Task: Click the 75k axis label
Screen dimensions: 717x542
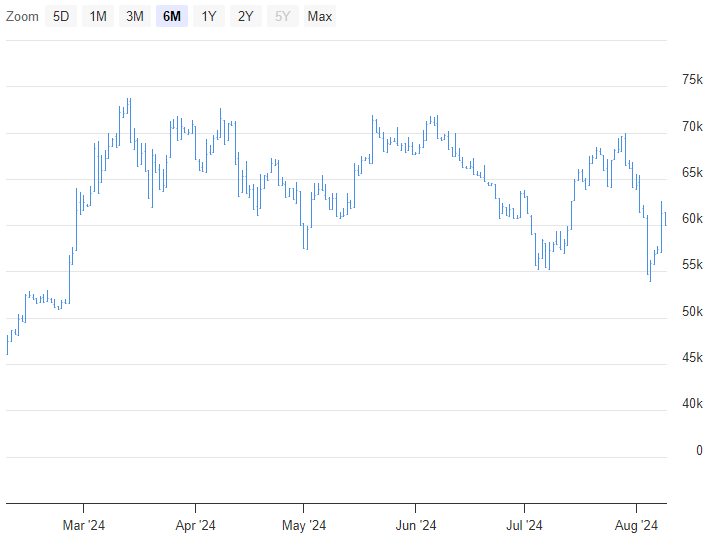Action: [x=692, y=80]
